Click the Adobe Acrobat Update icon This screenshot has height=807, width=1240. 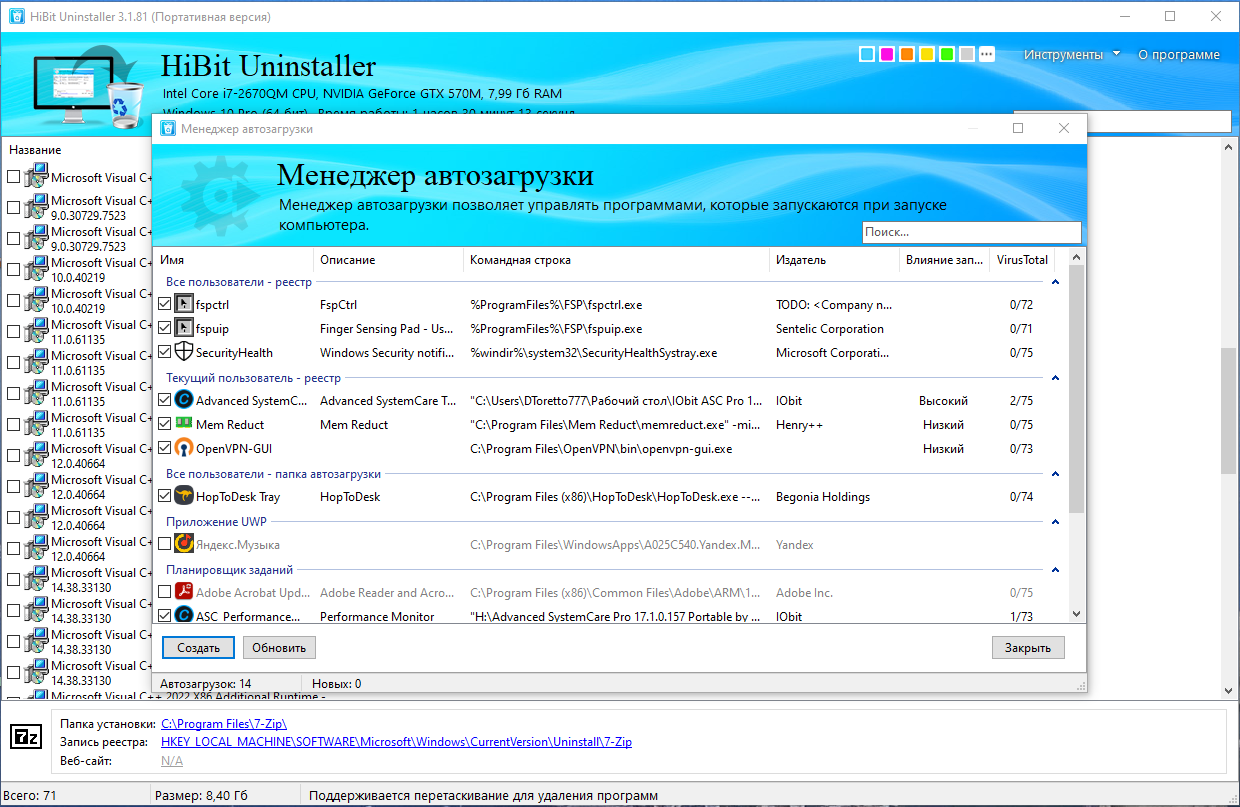click(184, 592)
